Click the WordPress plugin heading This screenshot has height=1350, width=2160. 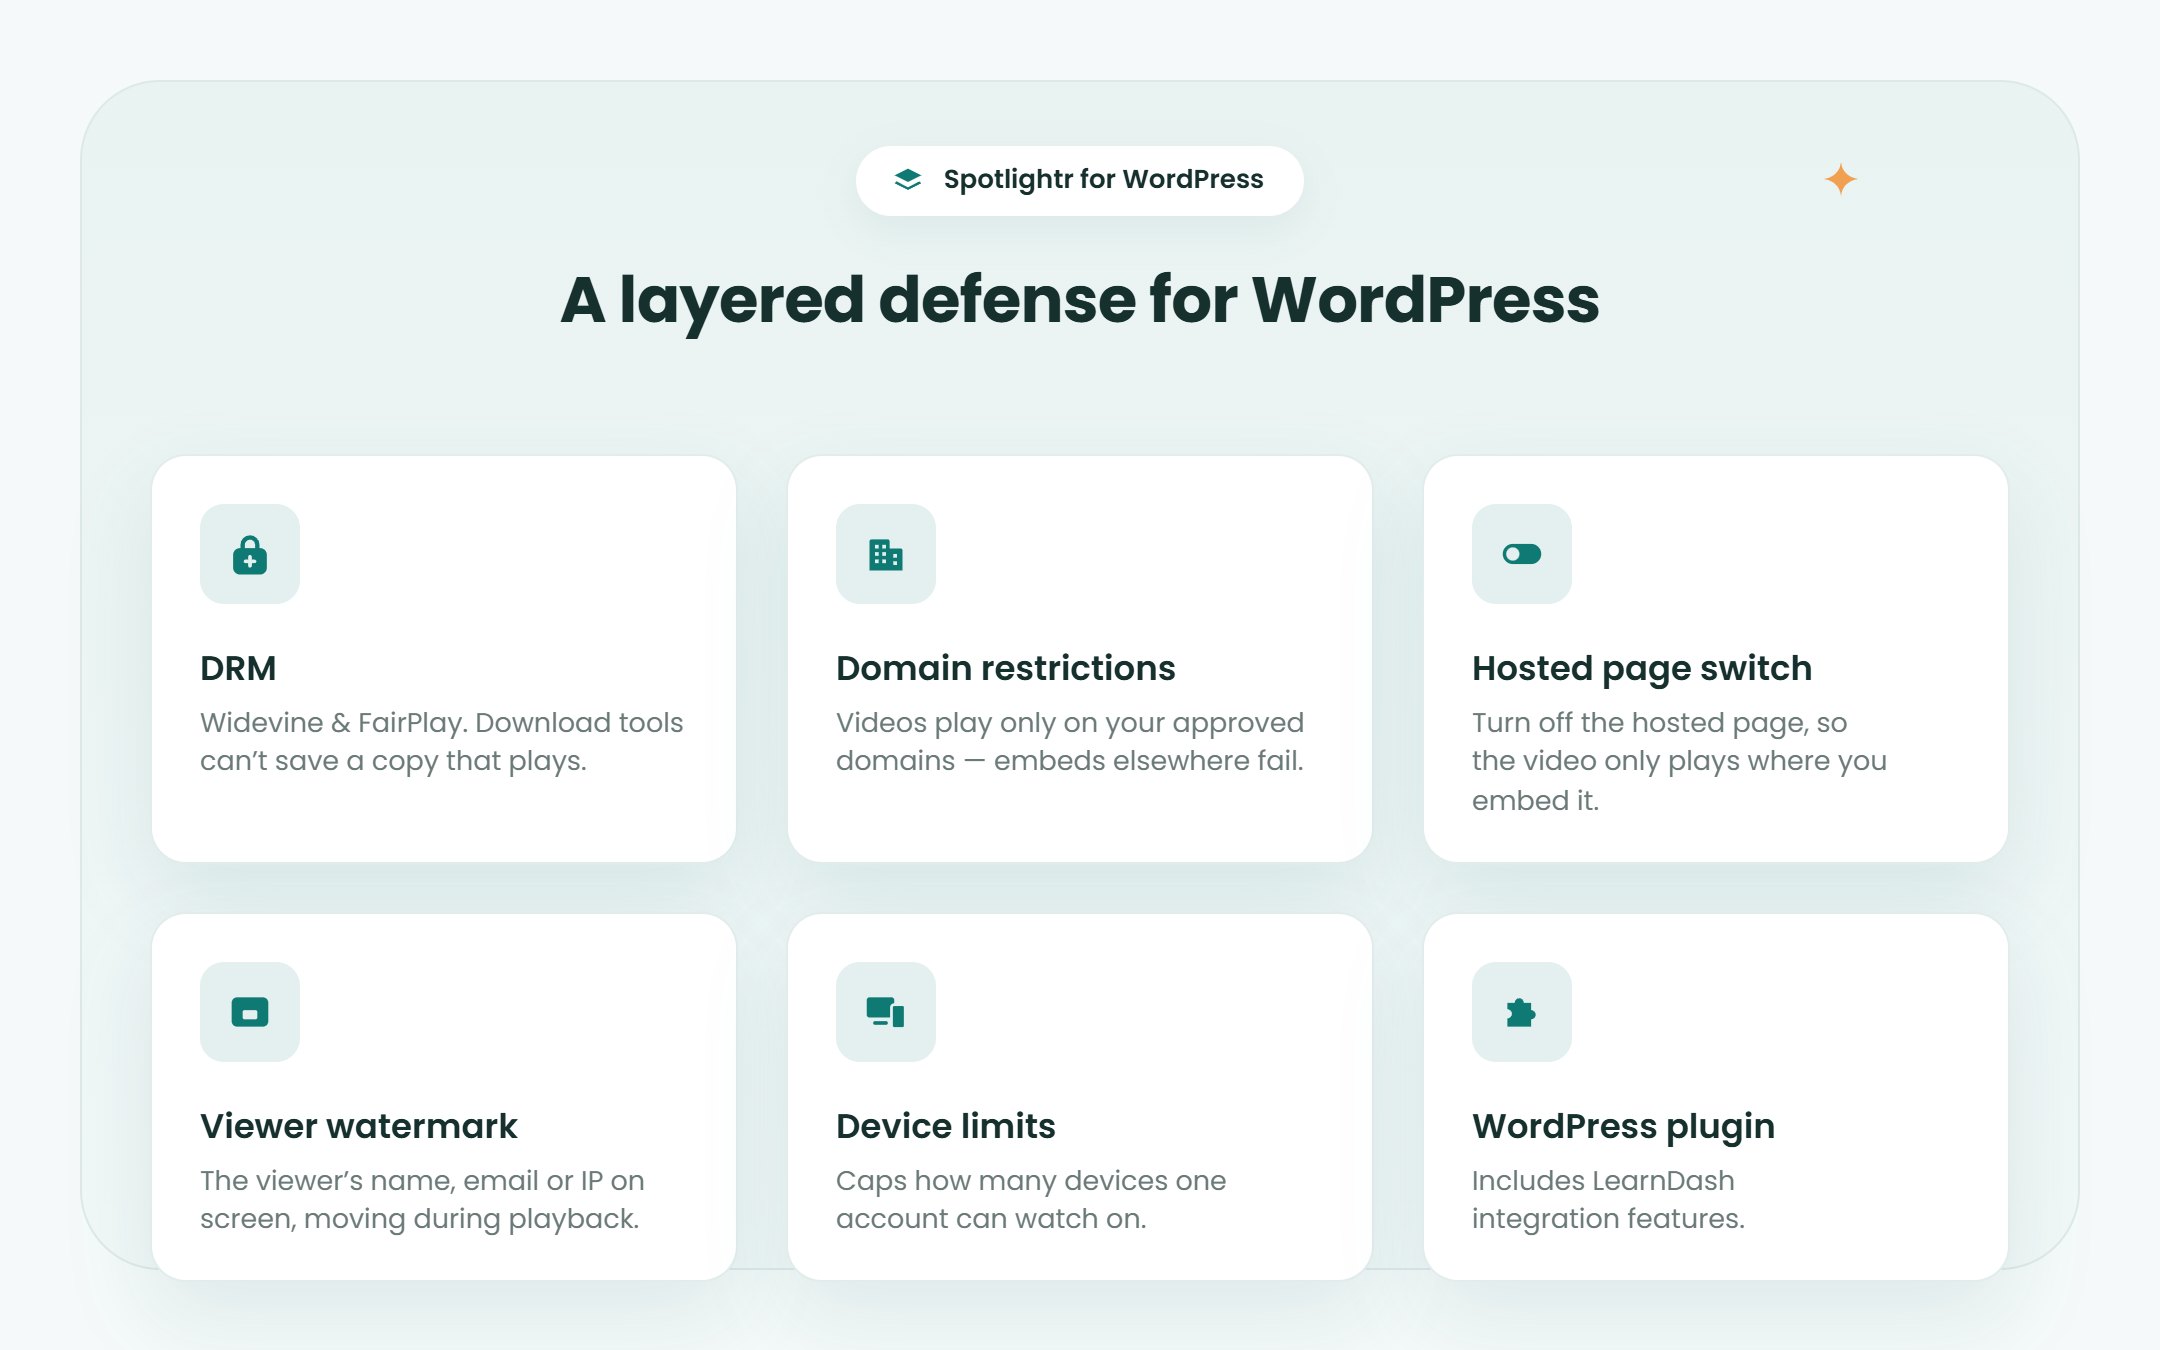(1623, 1127)
